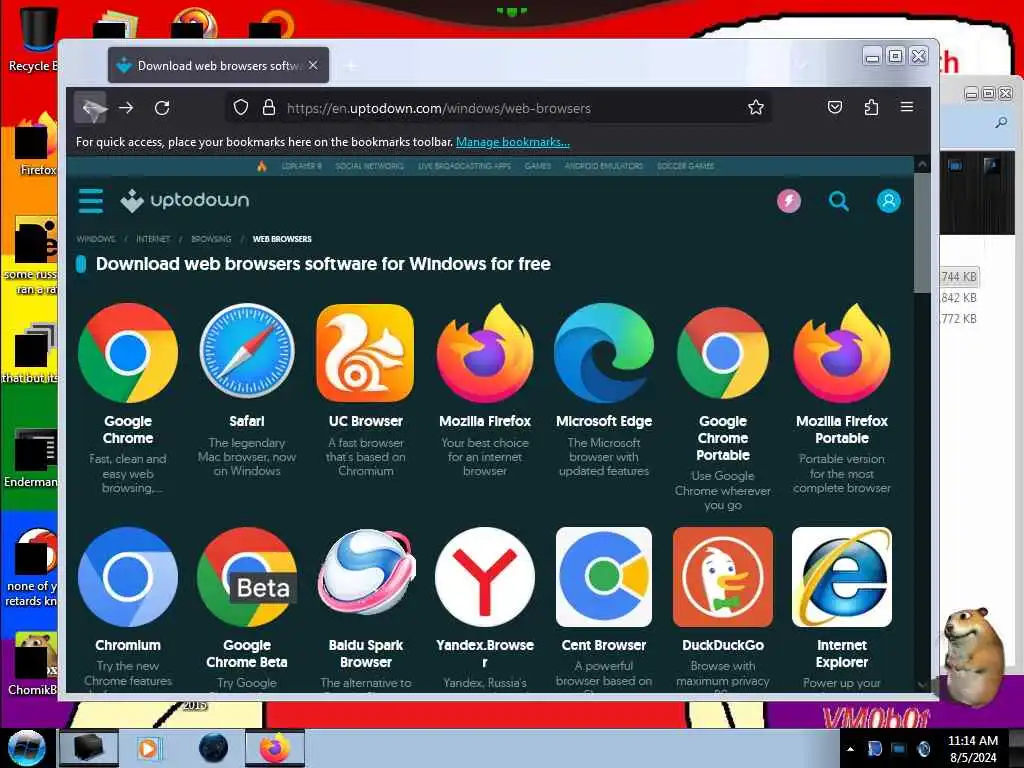
Task: Open the Mozilla Firefox Portable icon
Action: coord(842,353)
